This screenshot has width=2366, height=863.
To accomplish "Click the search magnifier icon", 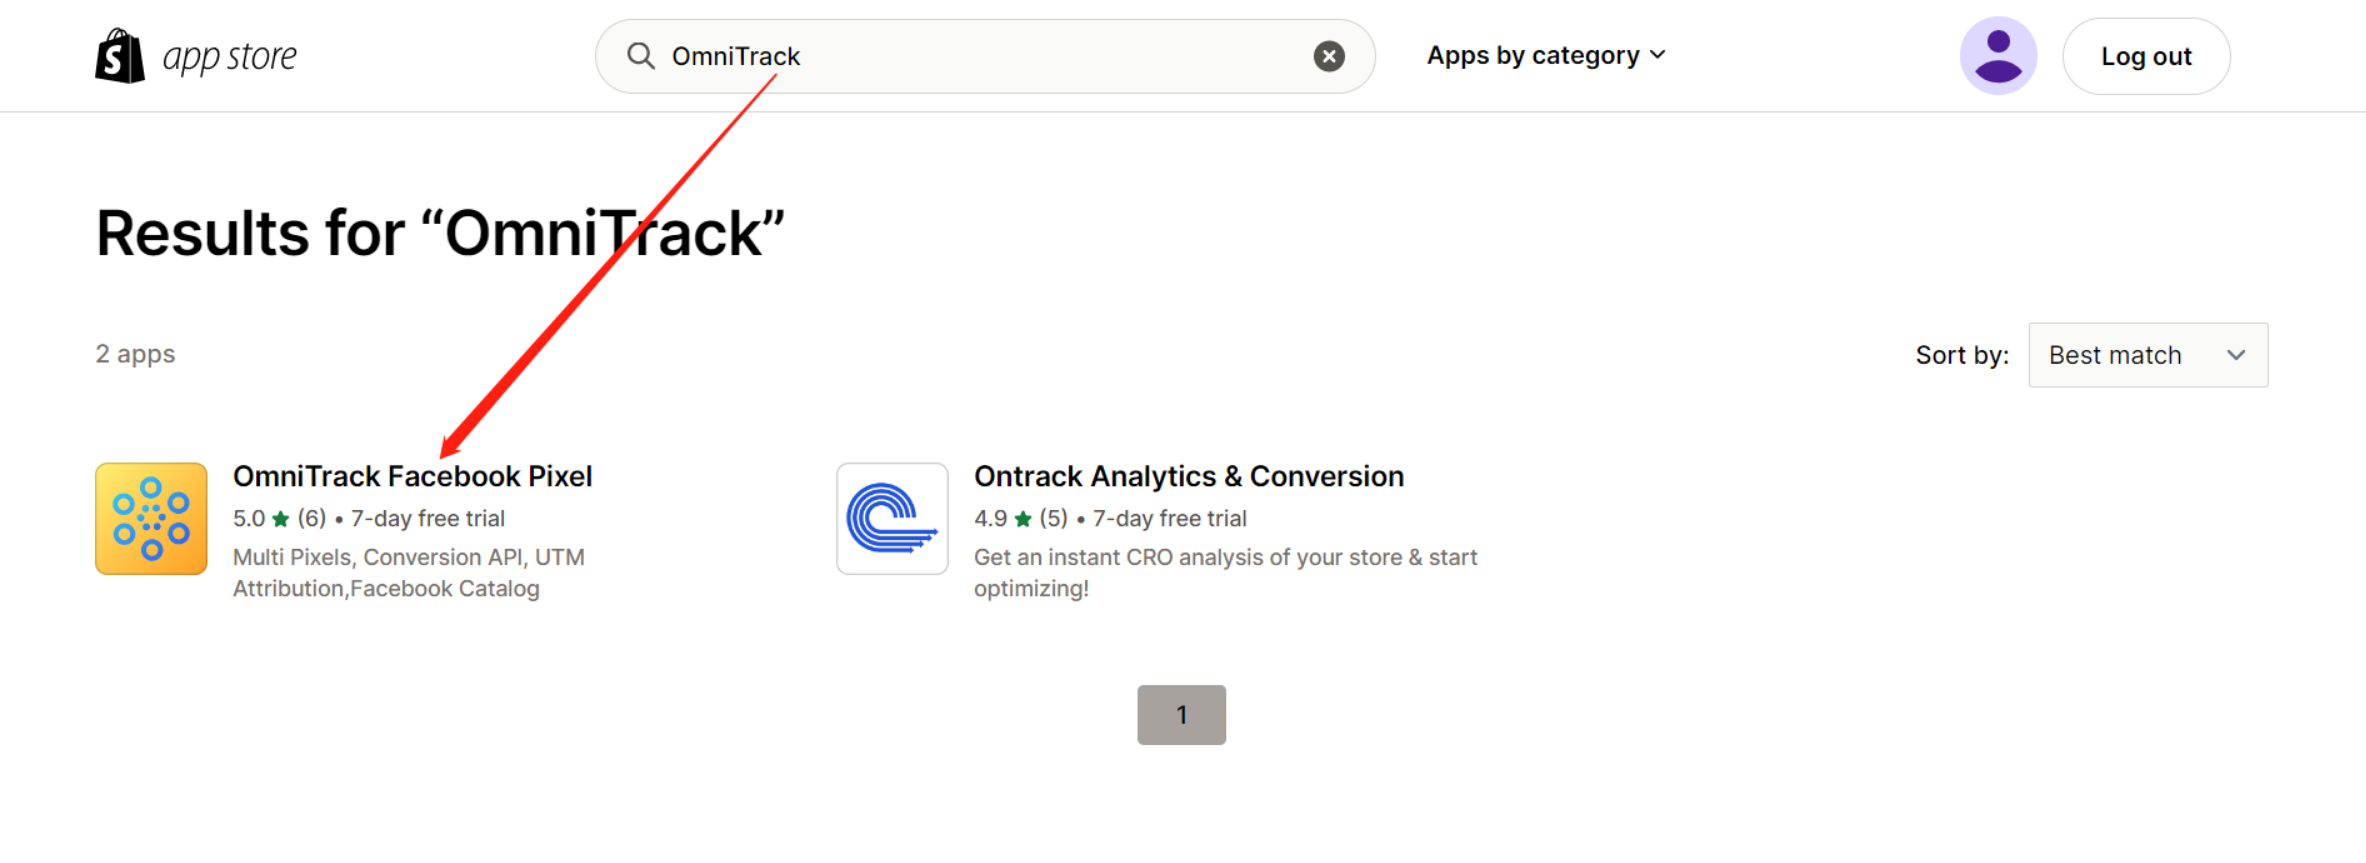I will 640,56.
